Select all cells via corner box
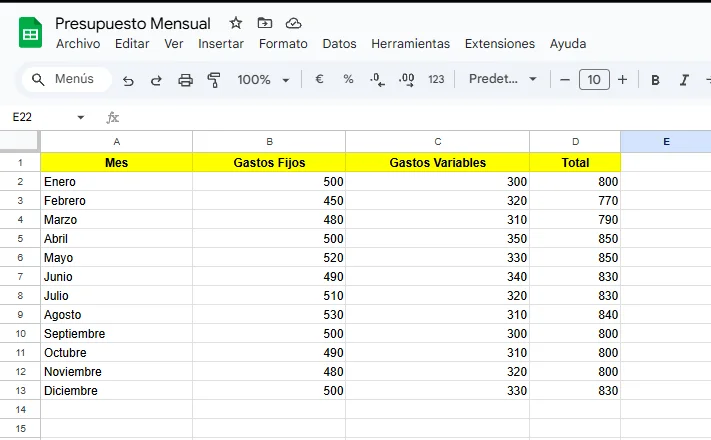This screenshot has height=440, width=711. click(x=19, y=141)
